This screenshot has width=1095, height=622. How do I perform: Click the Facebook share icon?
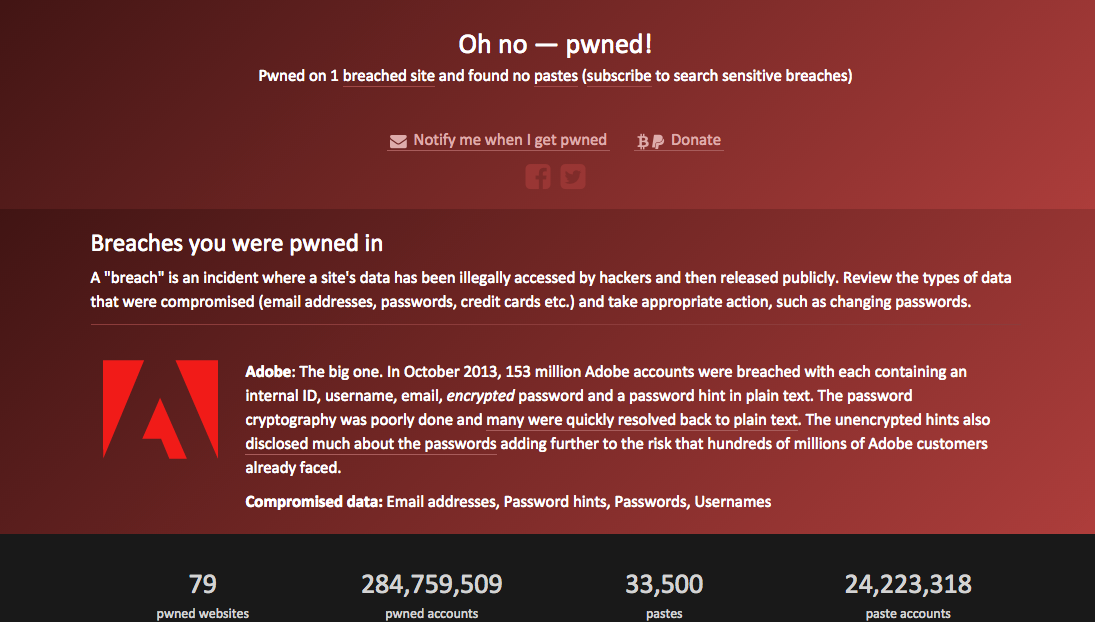(x=538, y=177)
